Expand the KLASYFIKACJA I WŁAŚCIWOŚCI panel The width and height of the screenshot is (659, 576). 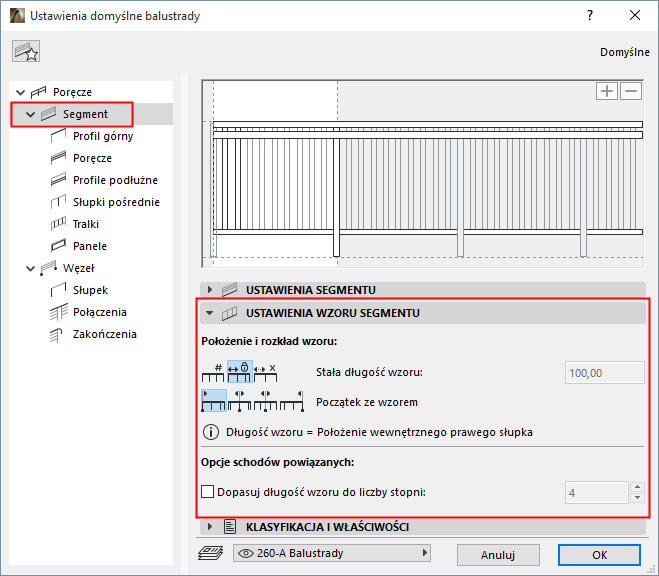pyautogui.click(x=210, y=526)
